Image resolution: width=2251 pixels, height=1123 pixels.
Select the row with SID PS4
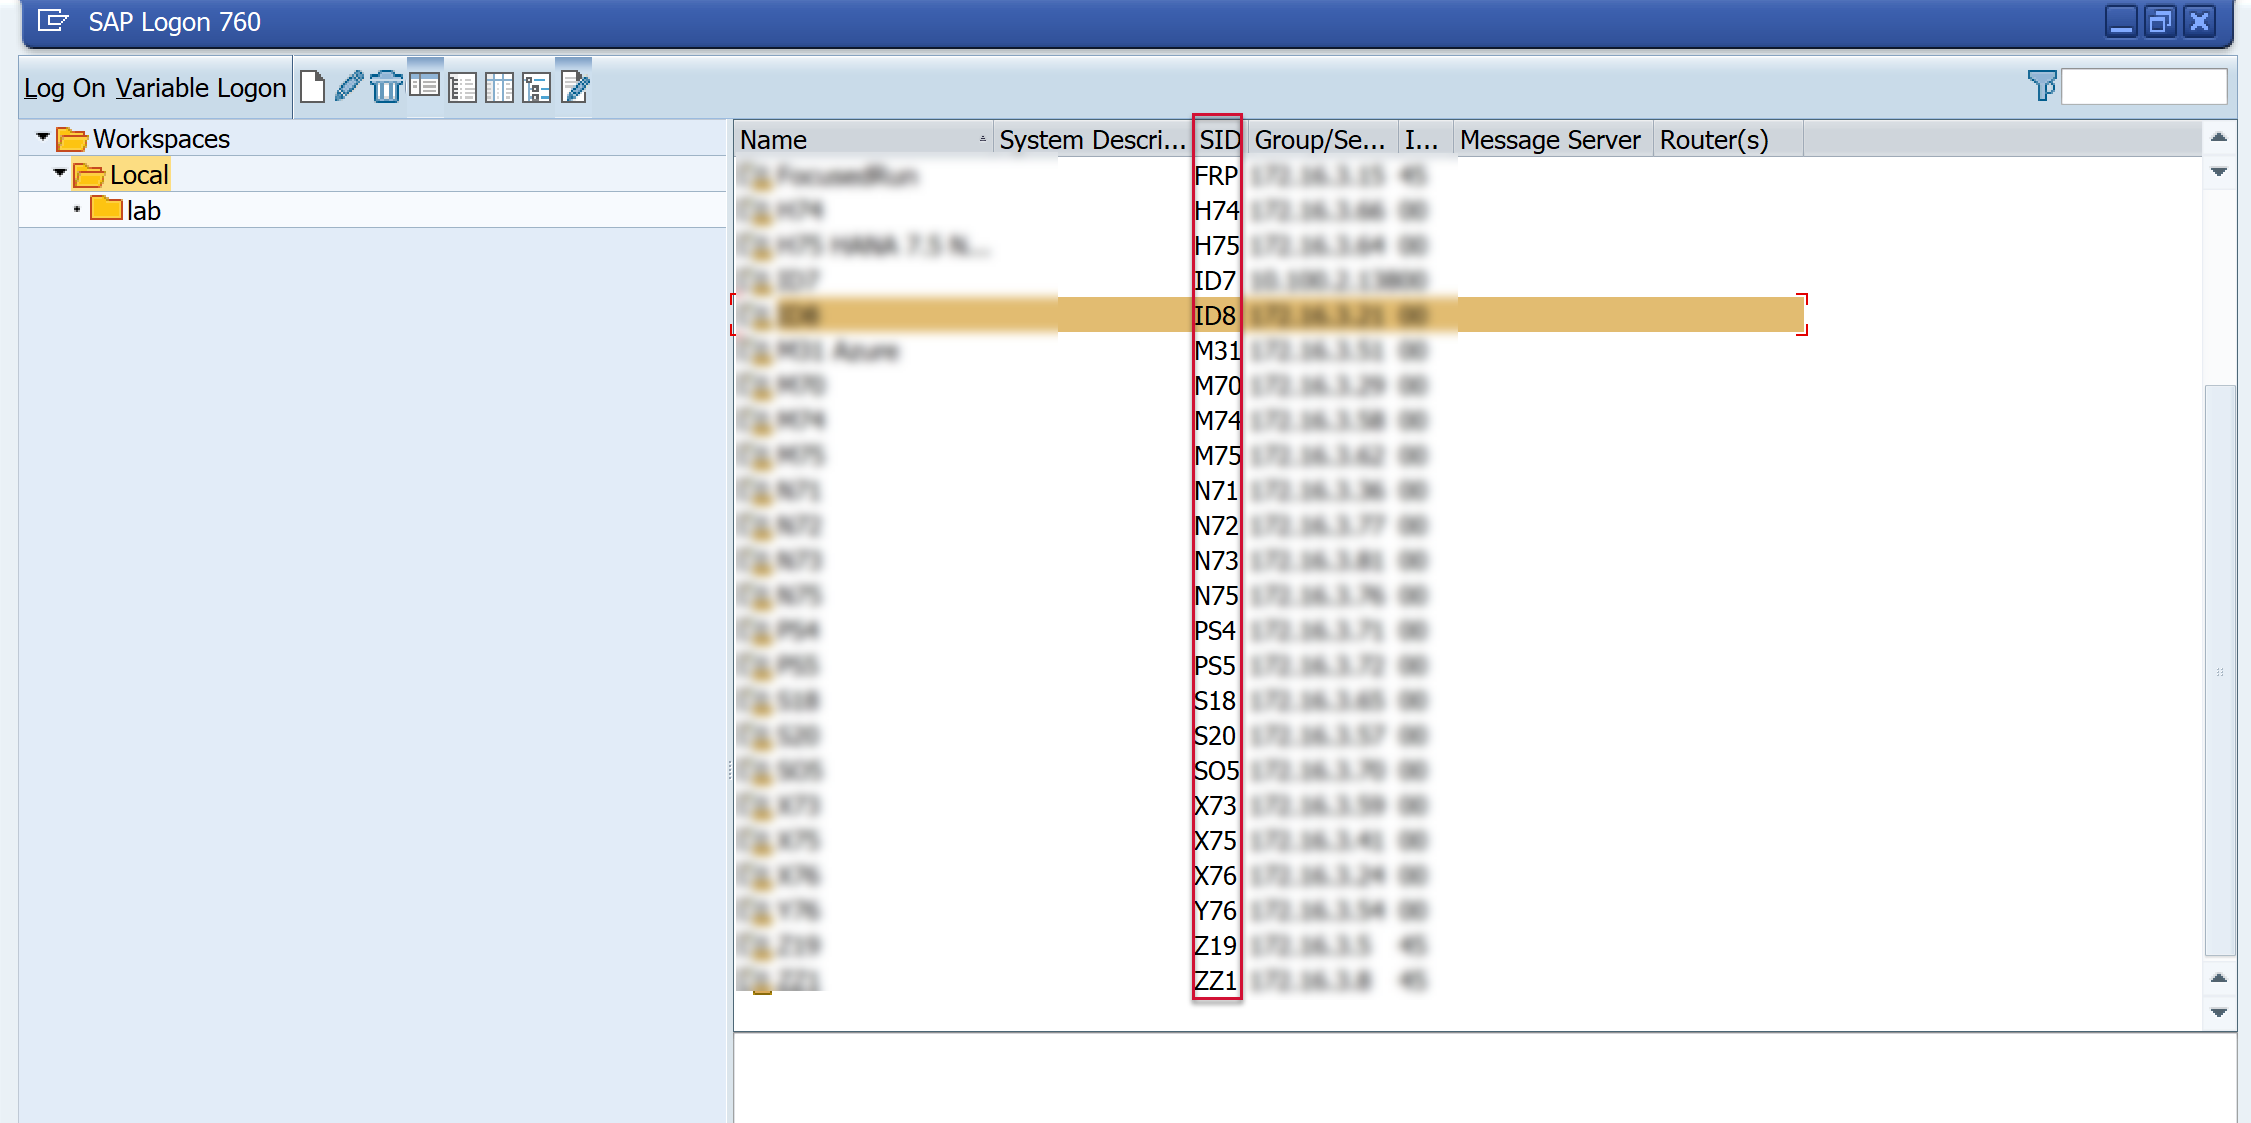[1215, 631]
